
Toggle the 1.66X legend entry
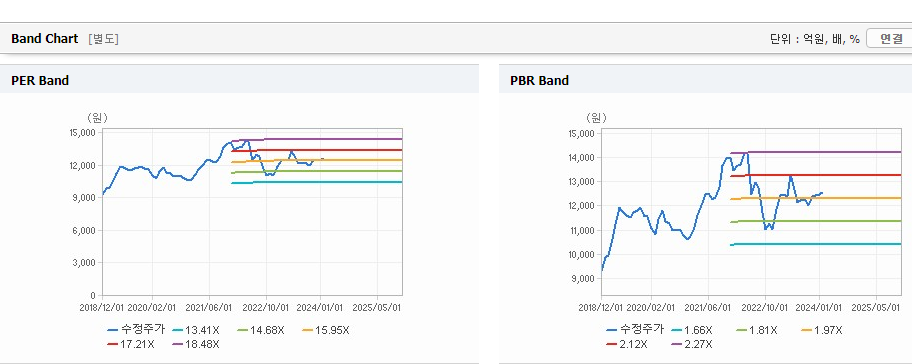[692, 330]
